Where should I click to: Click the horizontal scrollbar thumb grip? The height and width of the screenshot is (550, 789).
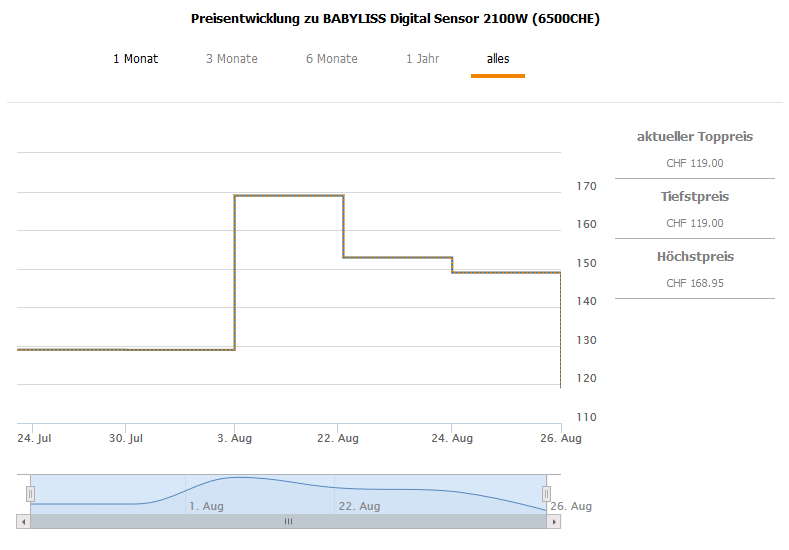click(x=288, y=522)
